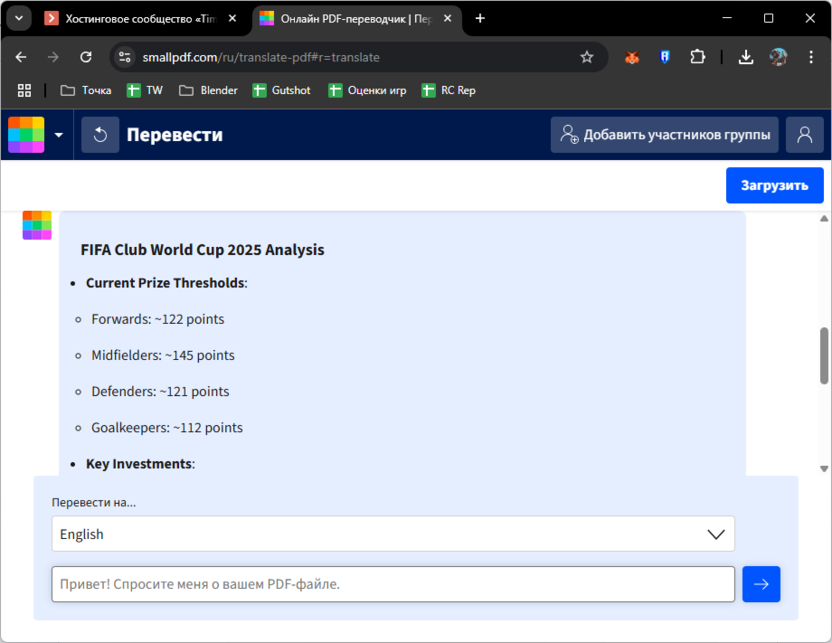Click the Smallpdf avatar beside the message

(x=37, y=225)
